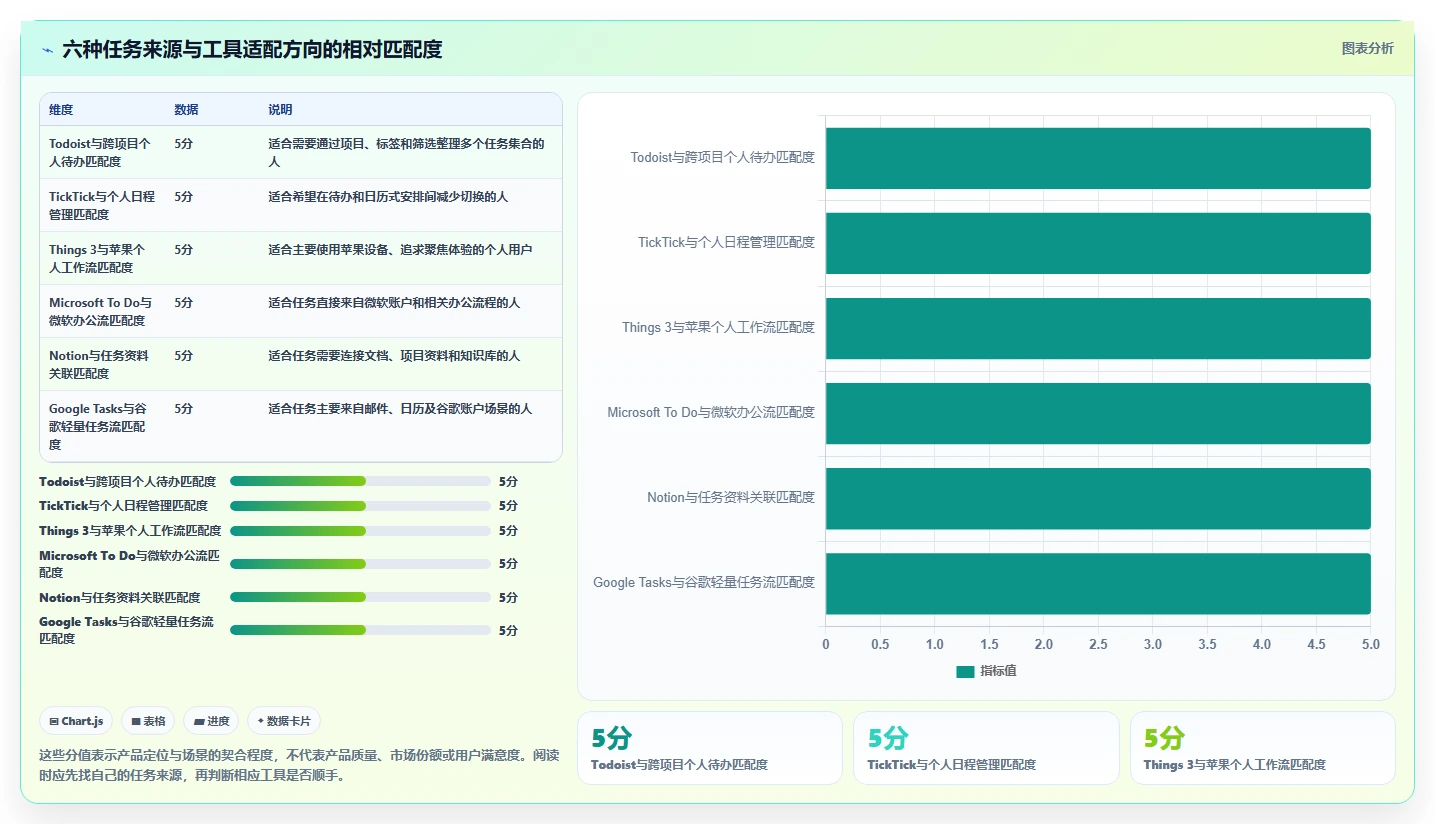Click the 指标值 legend label

click(998, 672)
